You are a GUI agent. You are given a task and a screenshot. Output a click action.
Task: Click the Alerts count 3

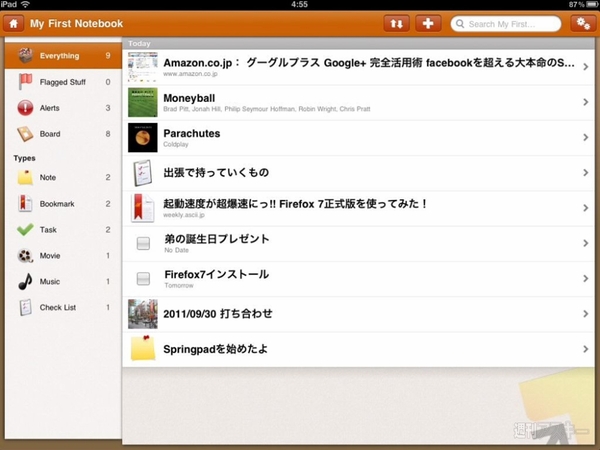[x=108, y=108]
